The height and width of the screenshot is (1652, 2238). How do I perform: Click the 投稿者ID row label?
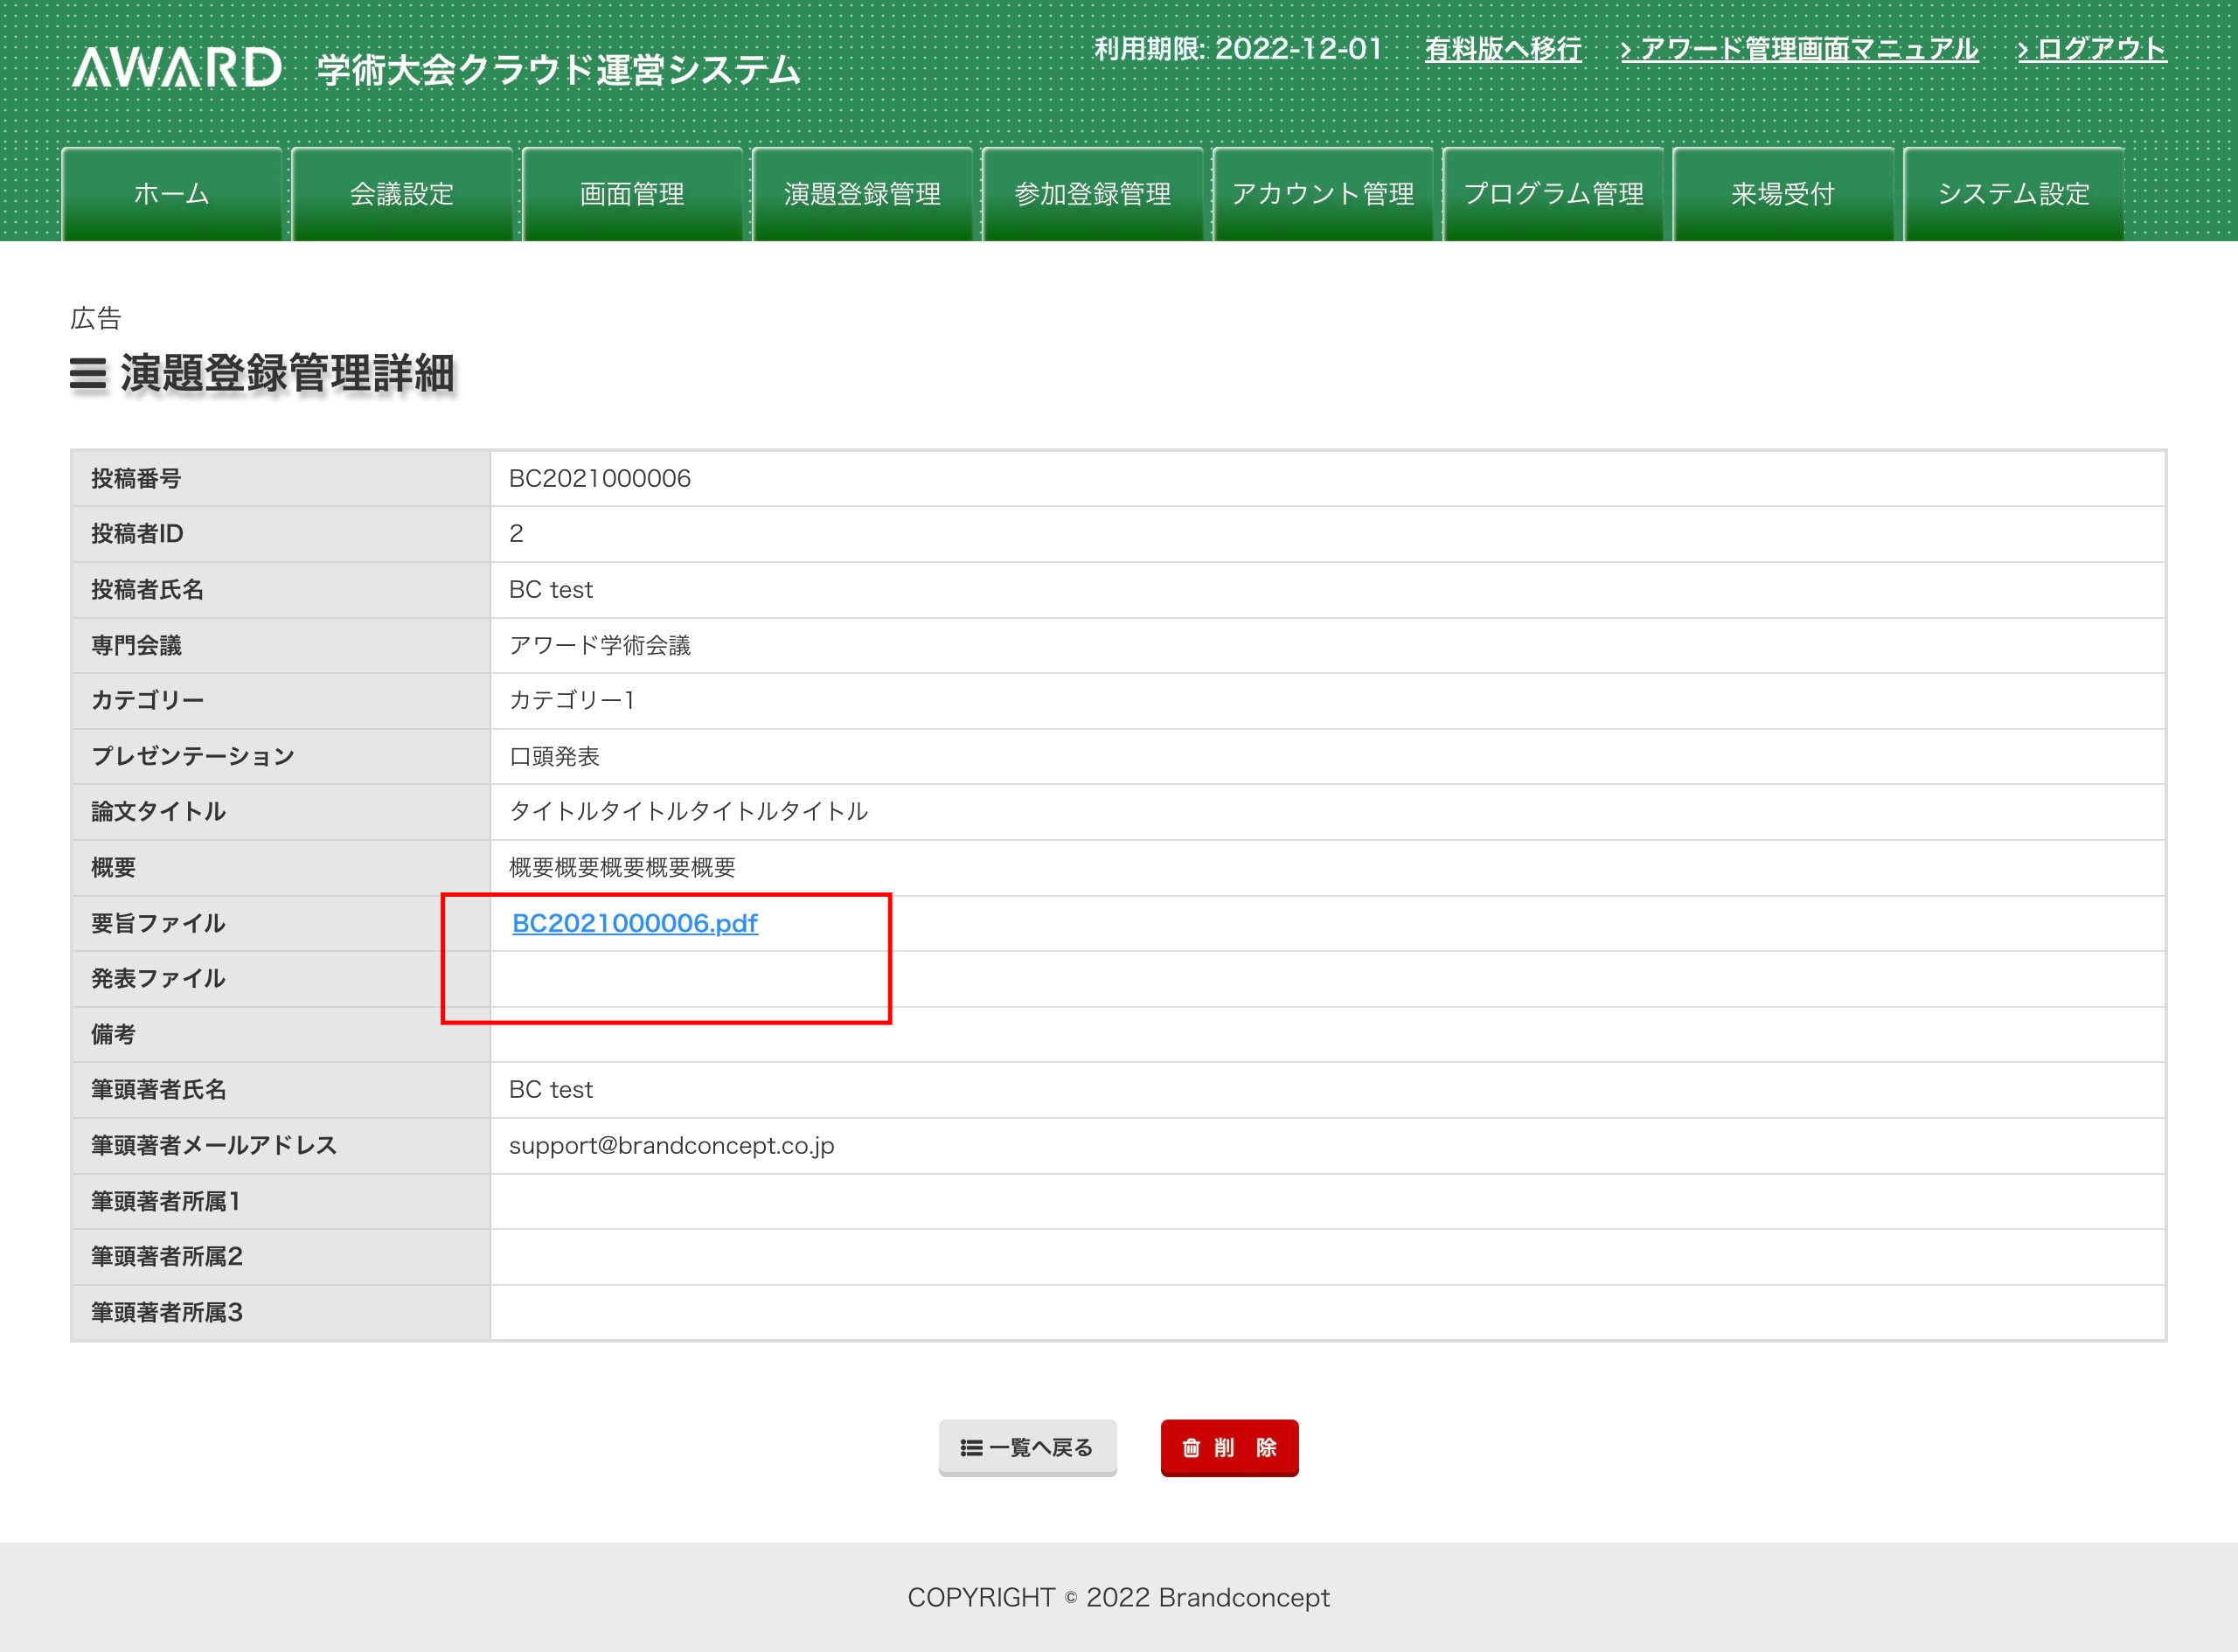pos(138,534)
